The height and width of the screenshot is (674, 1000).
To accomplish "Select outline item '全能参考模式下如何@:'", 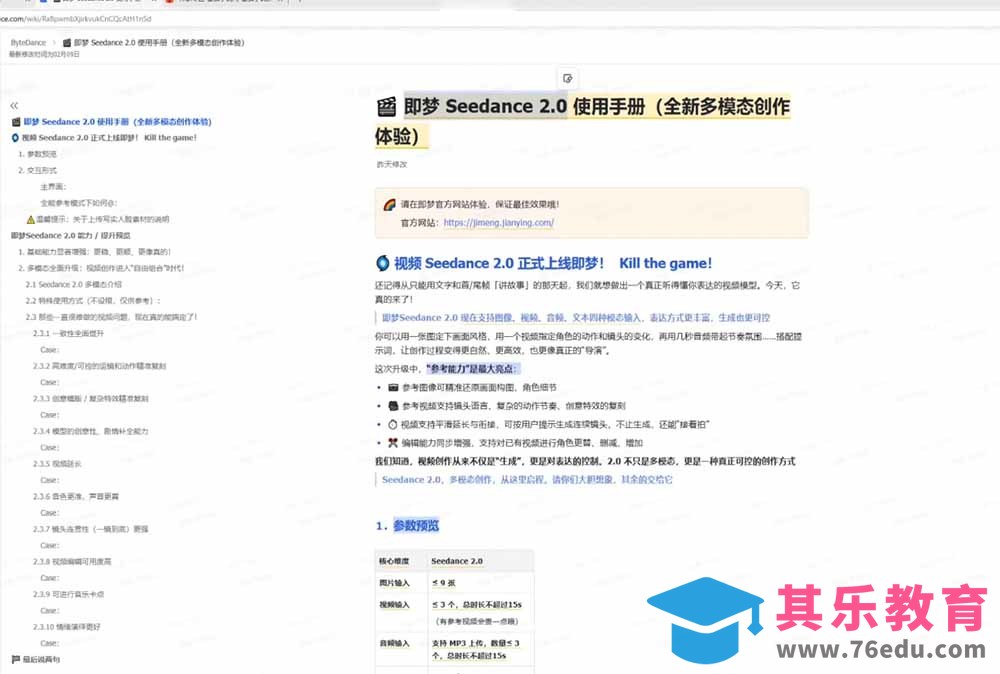I will coord(78,203).
